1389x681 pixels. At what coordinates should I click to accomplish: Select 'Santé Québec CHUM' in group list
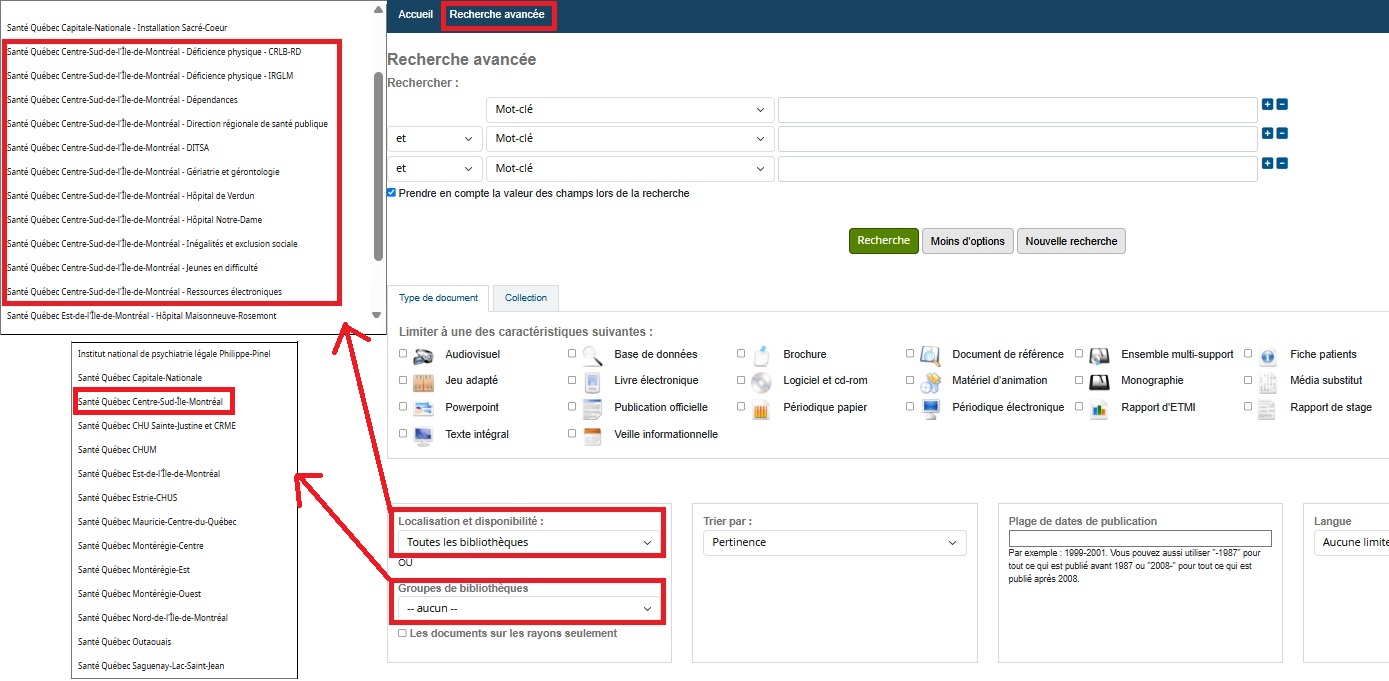tap(117, 450)
